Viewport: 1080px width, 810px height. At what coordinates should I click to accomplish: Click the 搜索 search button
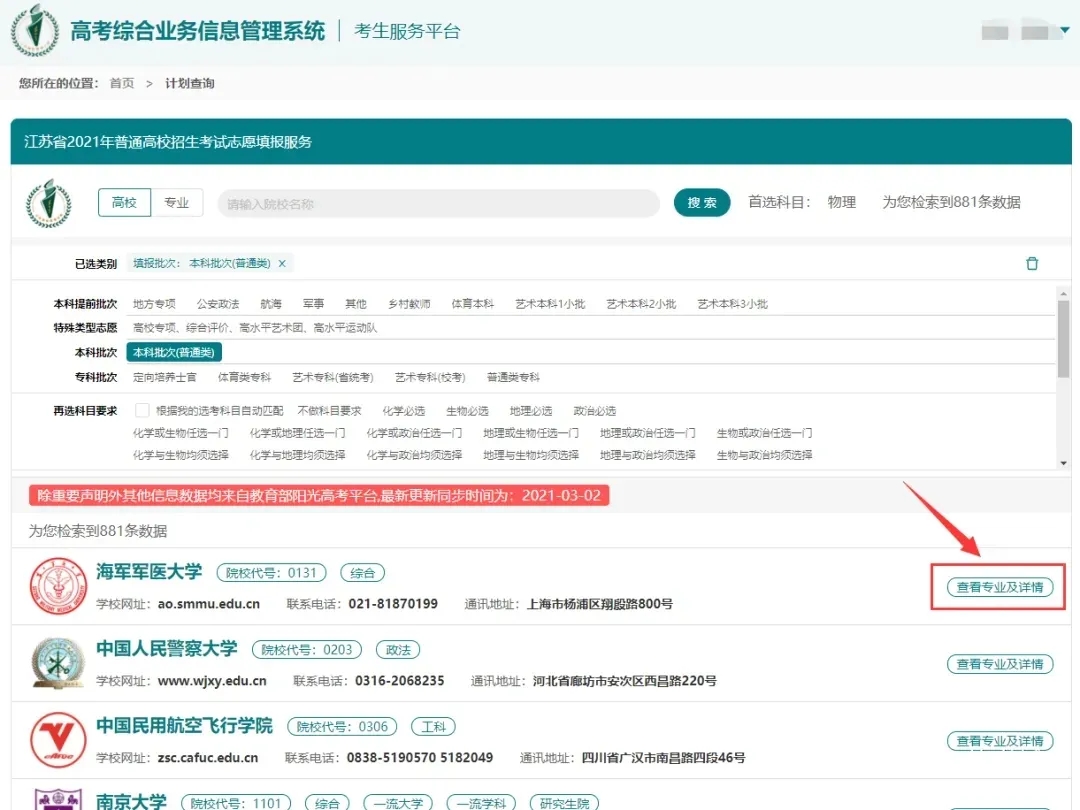pyautogui.click(x=702, y=203)
